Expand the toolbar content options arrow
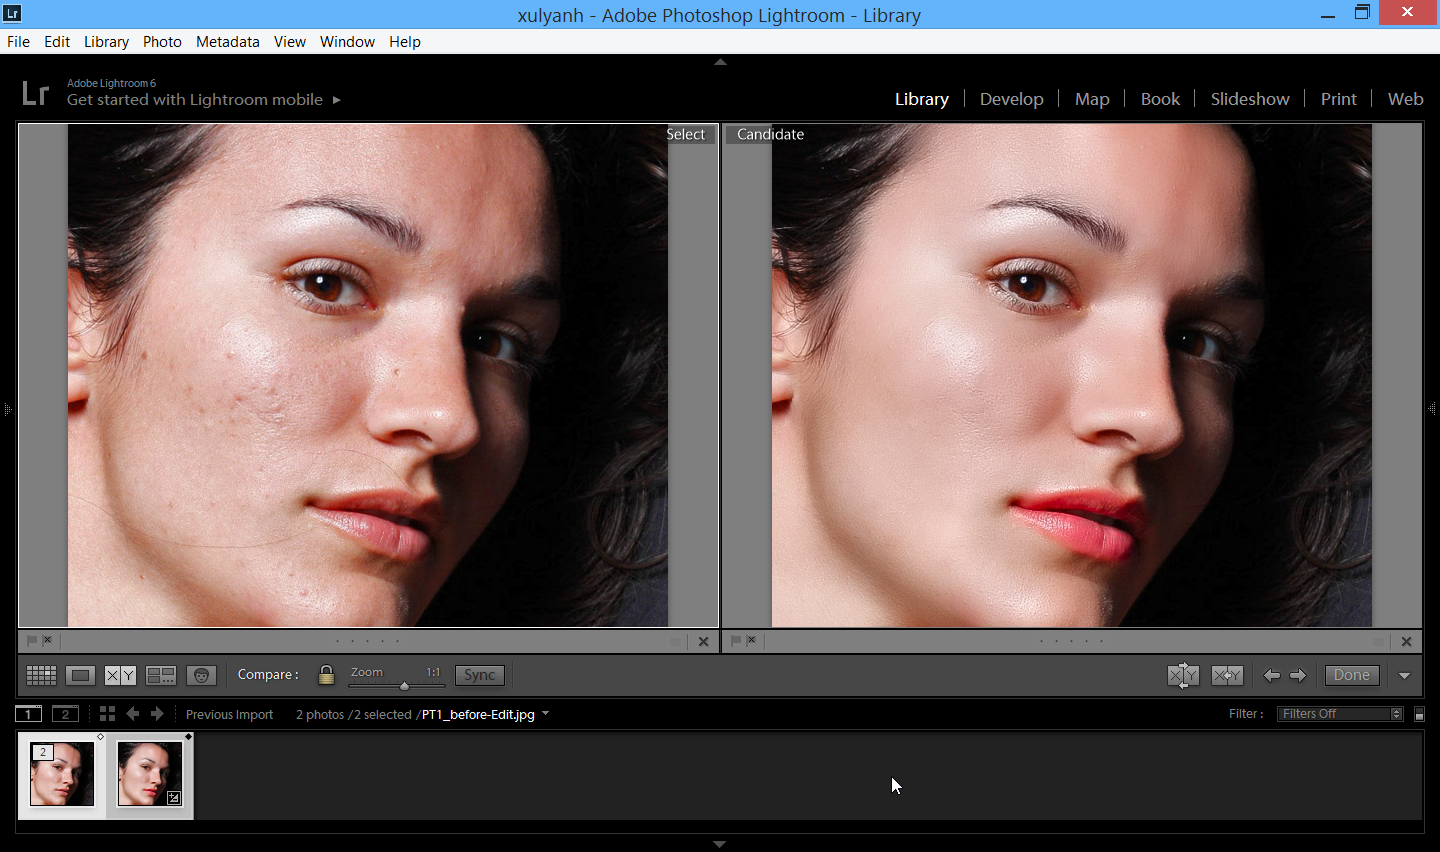Viewport: 1440px width, 852px height. (1404, 675)
